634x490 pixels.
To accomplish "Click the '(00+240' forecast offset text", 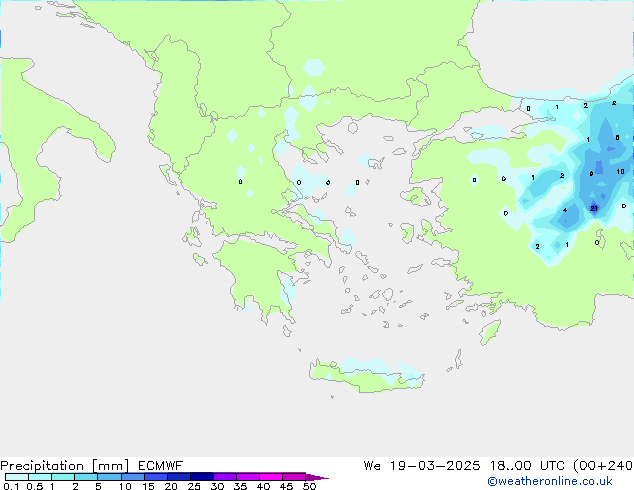I will tap(603, 466).
